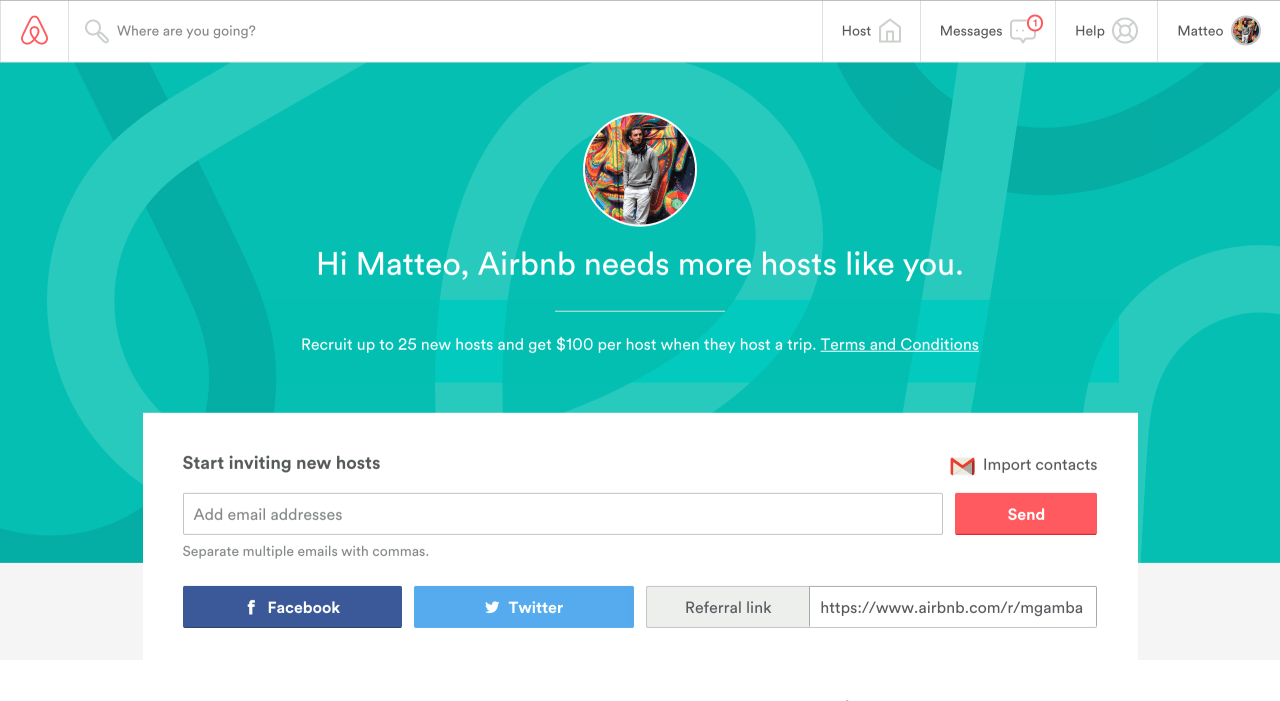Open the Terms and Conditions link
The image size is (1280, 701).
tap(899, 344)
